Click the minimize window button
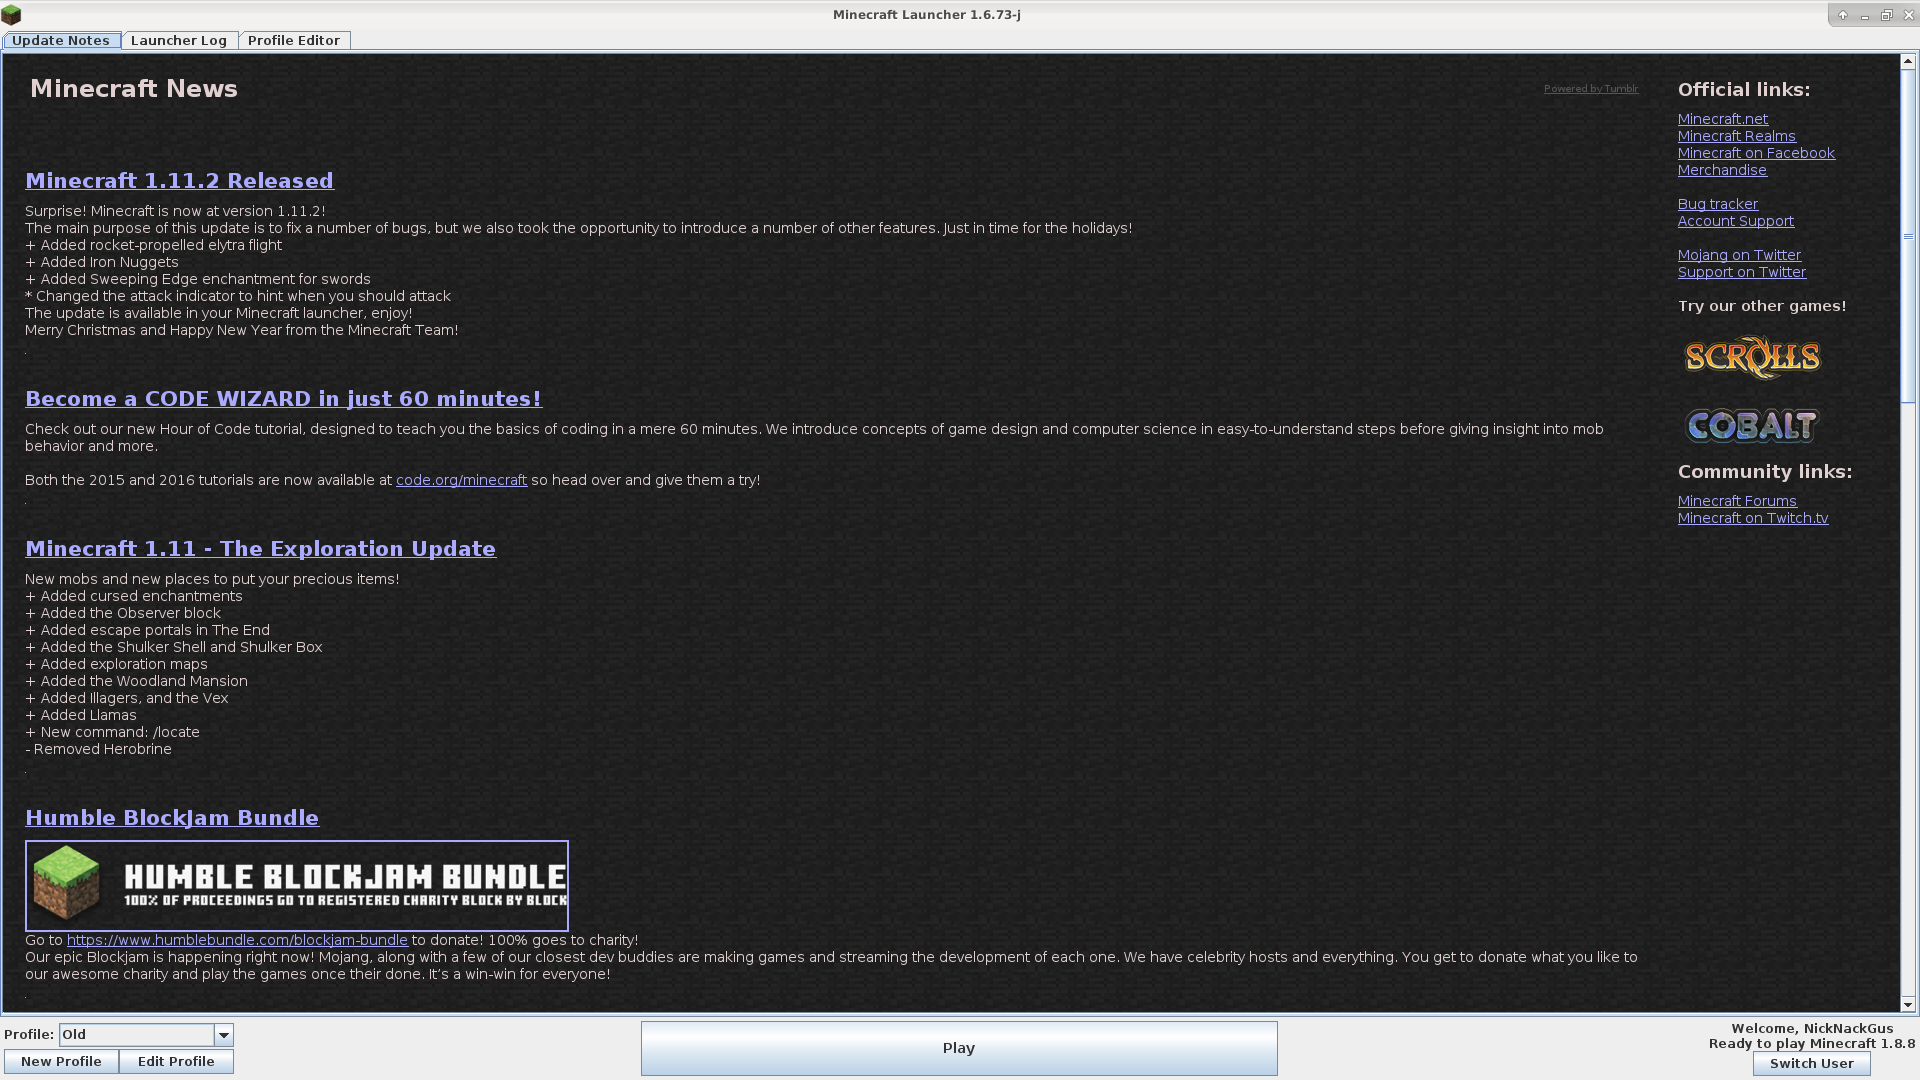Screen dimensions: 1920x1080 (1863, 15)
